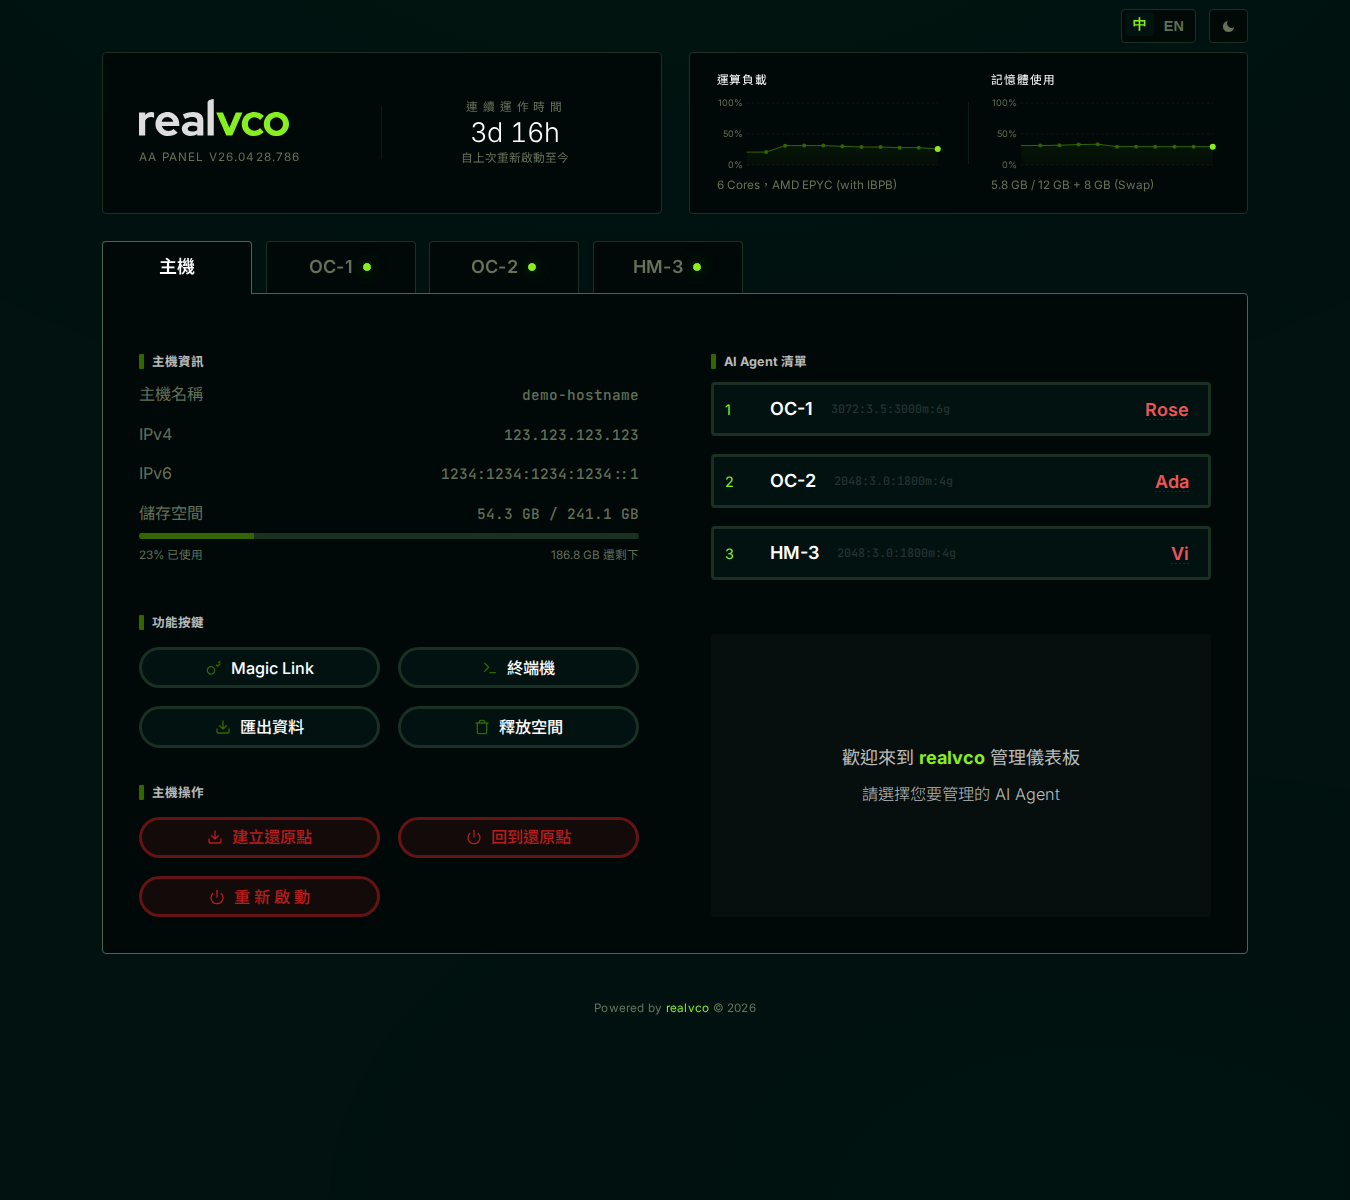Viewport: 1350px width, 1200px height.
Task: Click the 運算負載 CPU load chart
Action: pyautogui.click(x=828, y=133)
